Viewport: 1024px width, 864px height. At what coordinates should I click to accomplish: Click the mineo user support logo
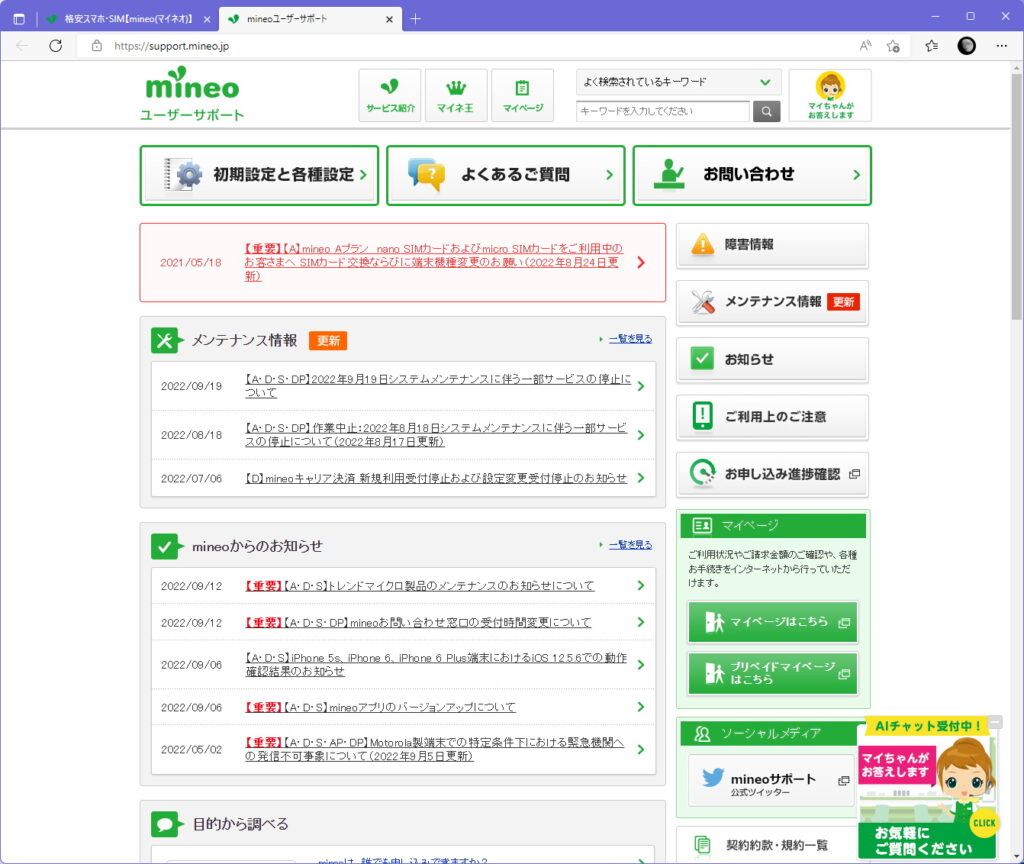pos(192,94)
